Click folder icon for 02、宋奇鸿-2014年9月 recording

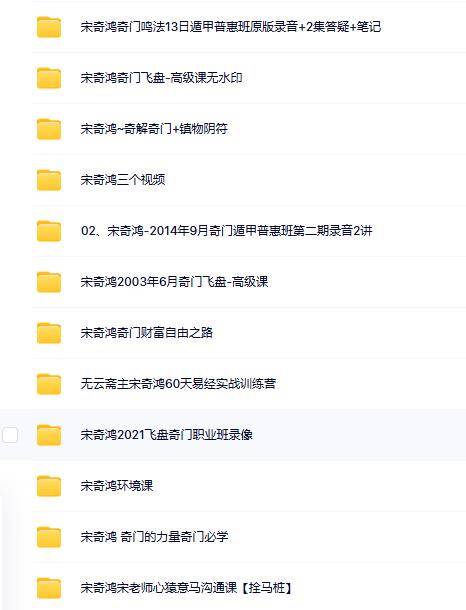49,231
